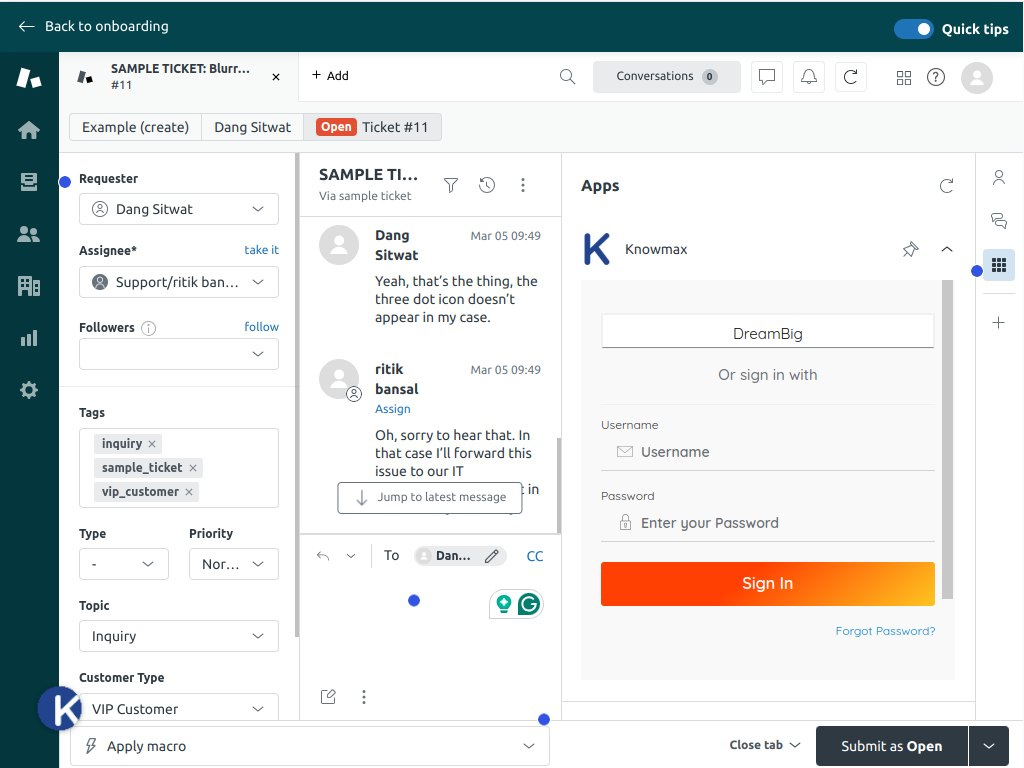Remove the inquiry tag
The image size is (1024, 768).
click(152, 444)
